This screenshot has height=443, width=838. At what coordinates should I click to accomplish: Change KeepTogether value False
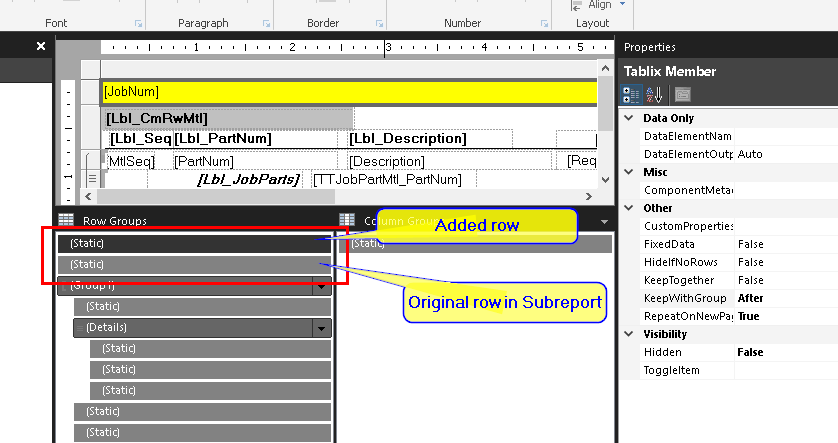[x=786, y=280]
